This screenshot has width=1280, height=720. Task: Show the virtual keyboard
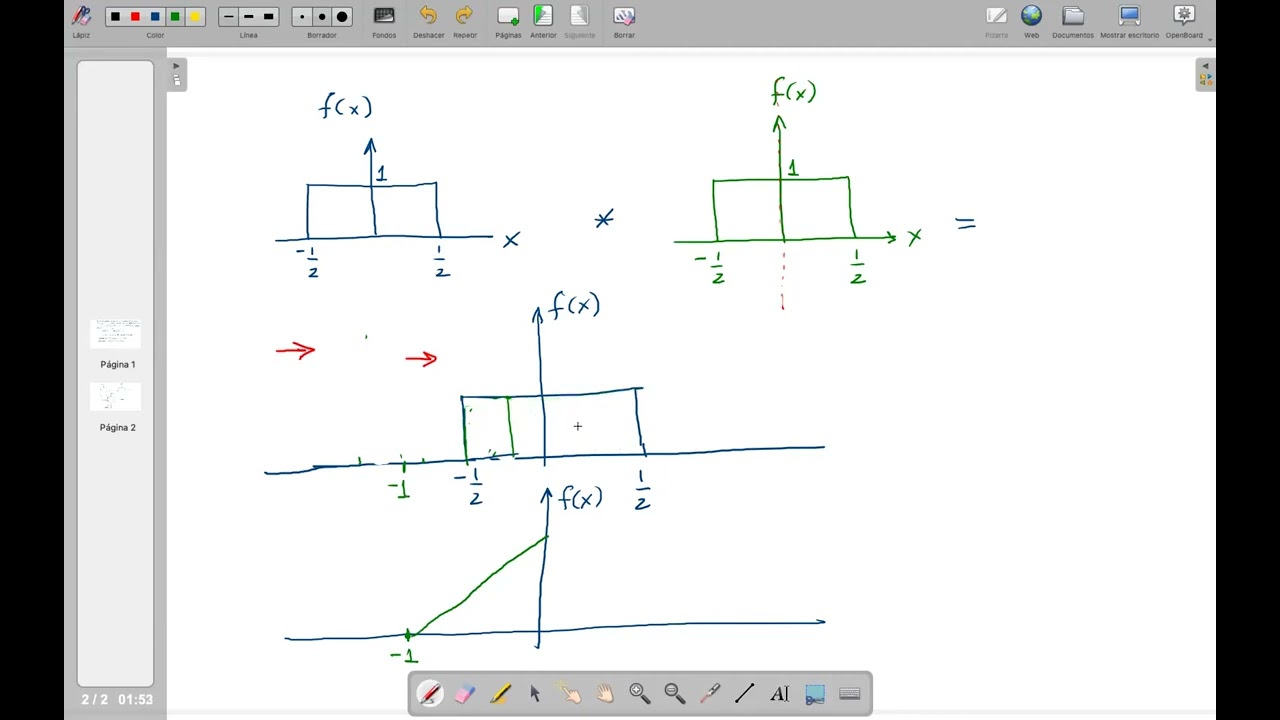click(850, 693)
